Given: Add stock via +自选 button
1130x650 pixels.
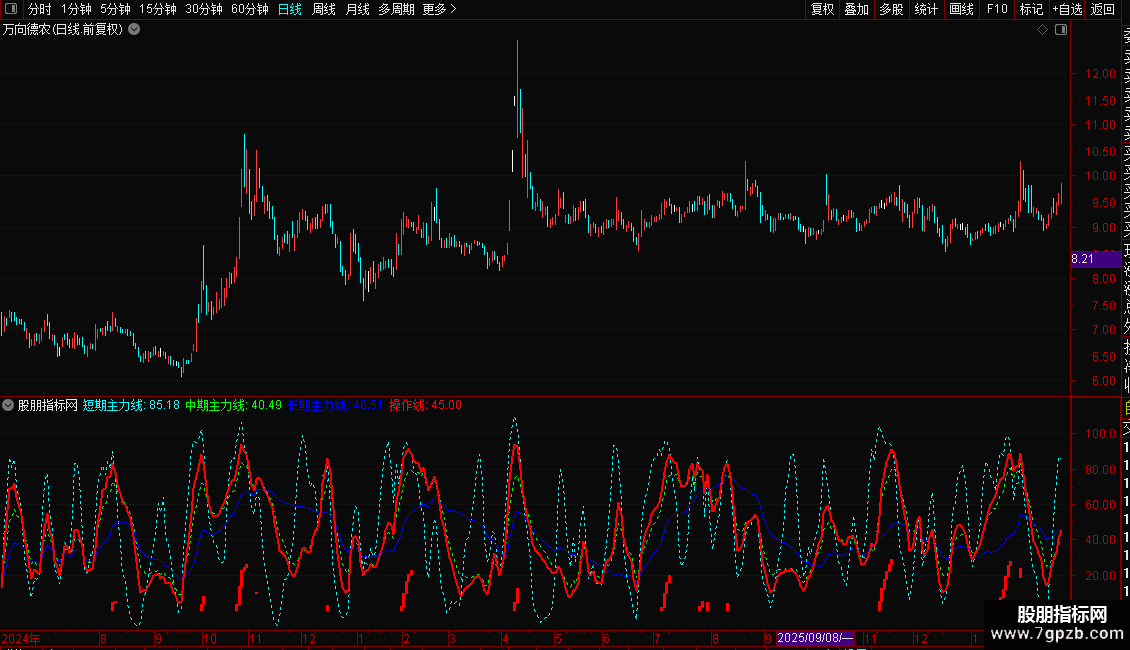Looking at the screenshot, I should pos(1067,9).
